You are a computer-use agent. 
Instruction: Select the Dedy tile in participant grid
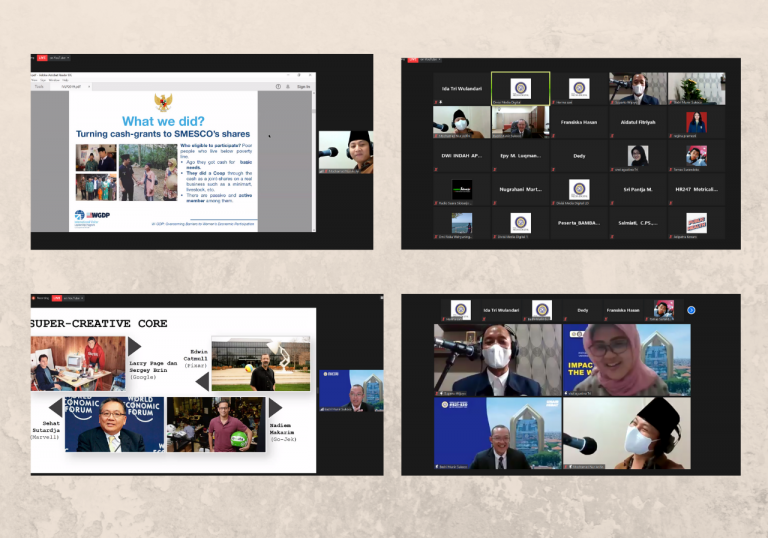coord(578,156)
